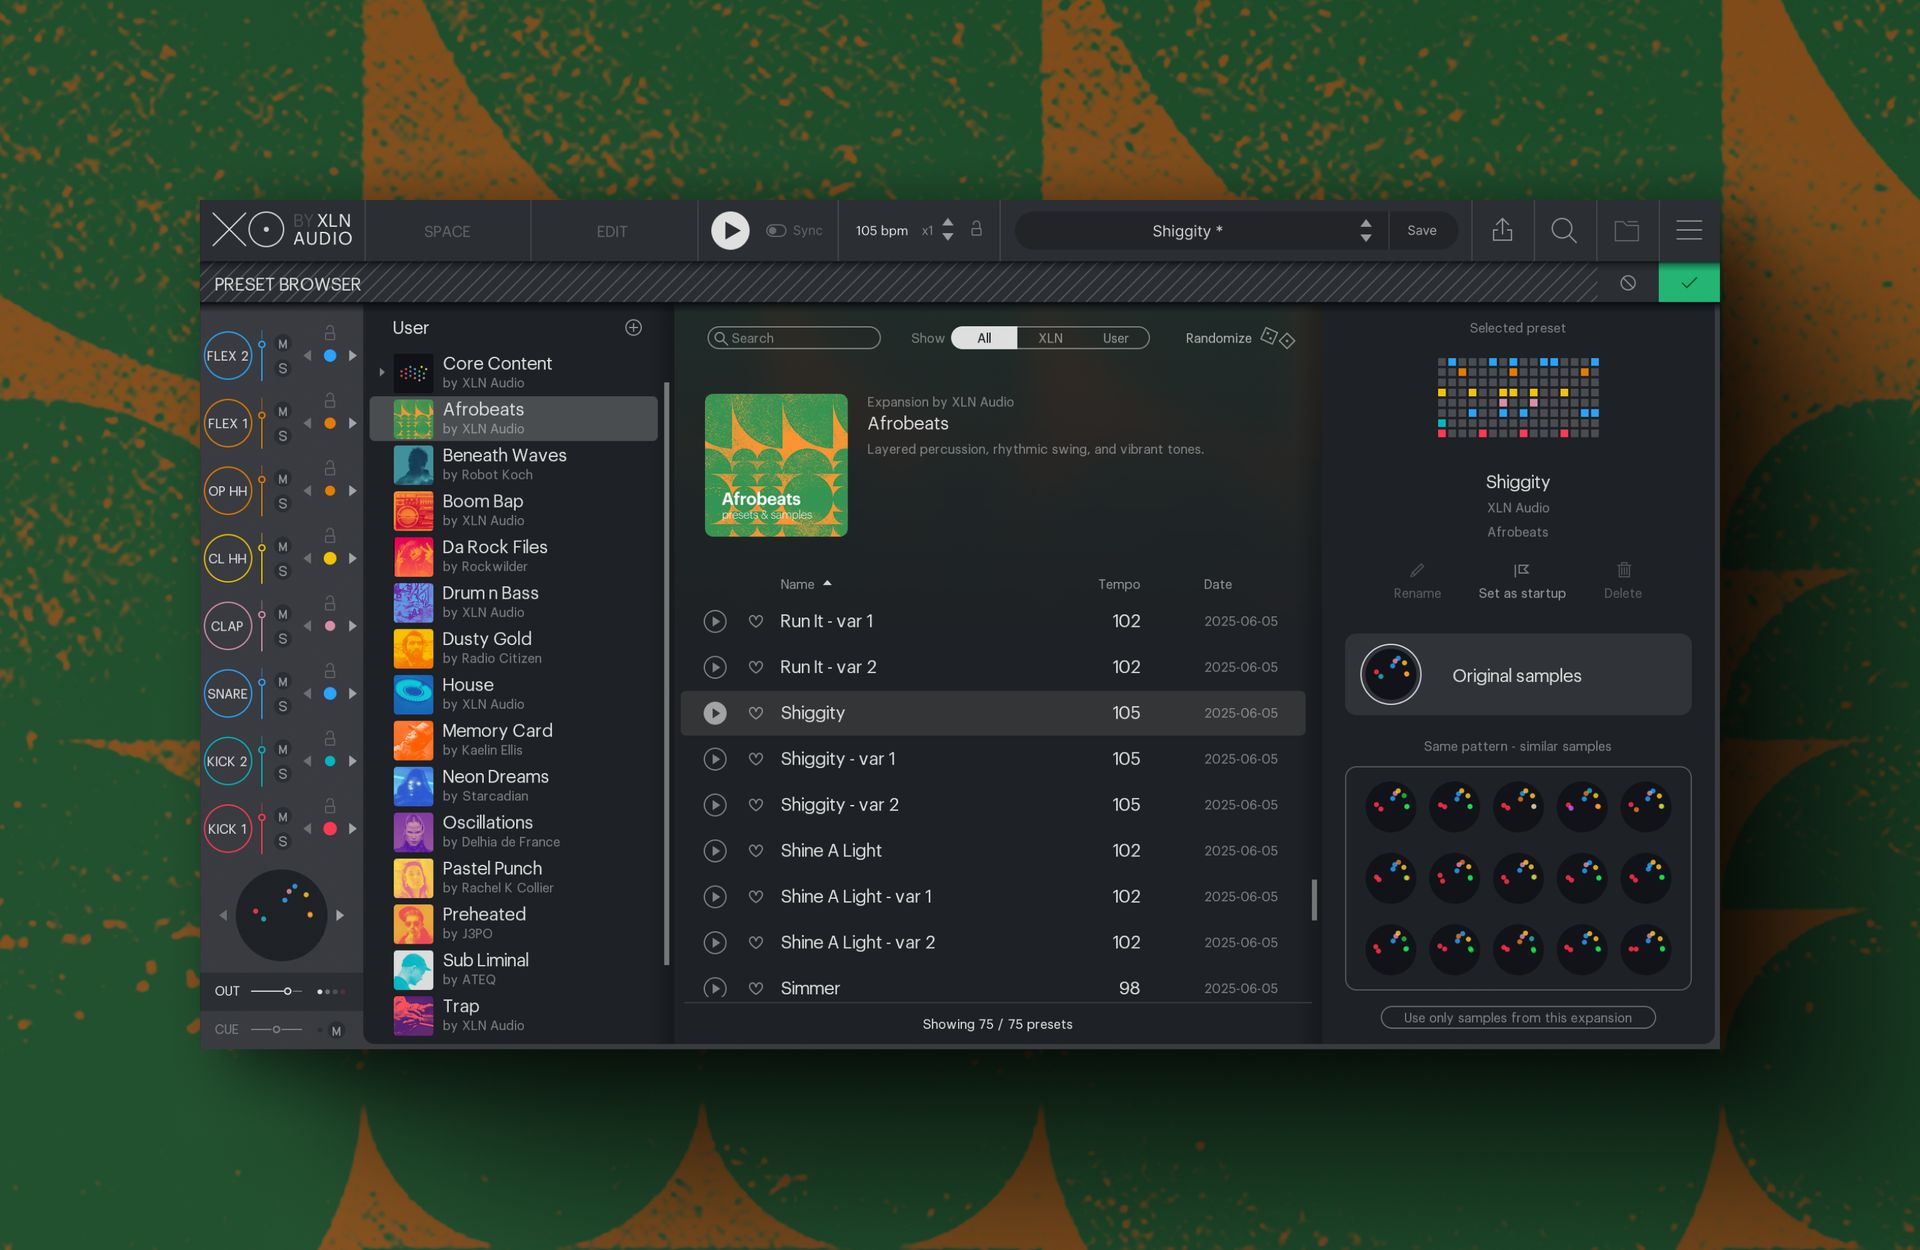
Task: Expand the Core Content expansion
Action: (x=381, y=372)
